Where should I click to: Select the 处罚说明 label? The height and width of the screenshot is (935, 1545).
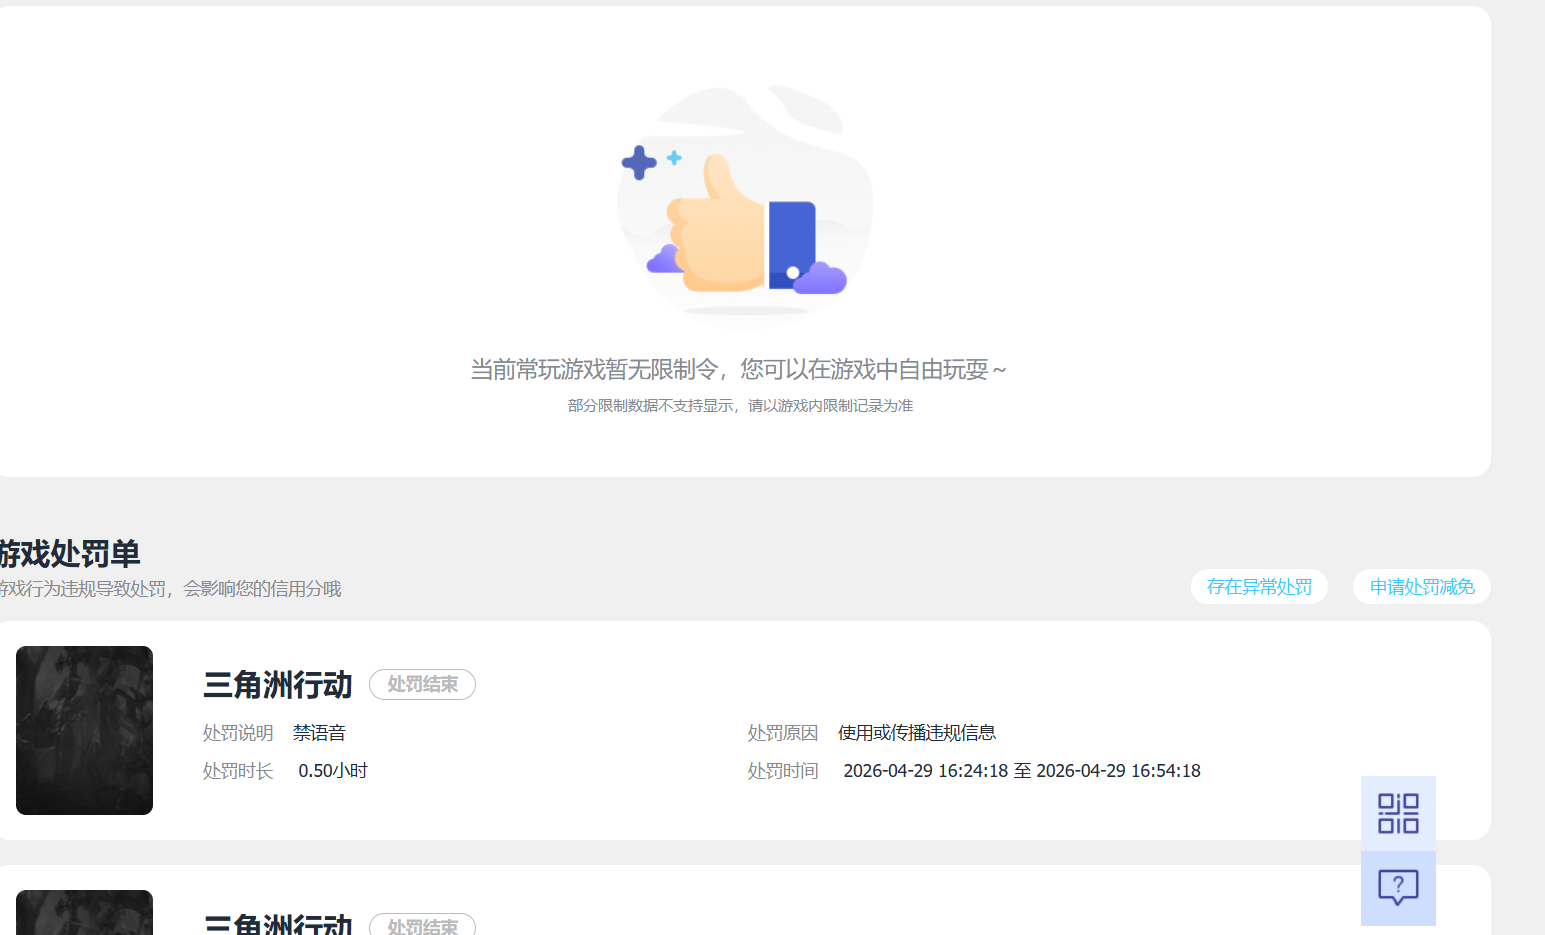click(238, 733)
